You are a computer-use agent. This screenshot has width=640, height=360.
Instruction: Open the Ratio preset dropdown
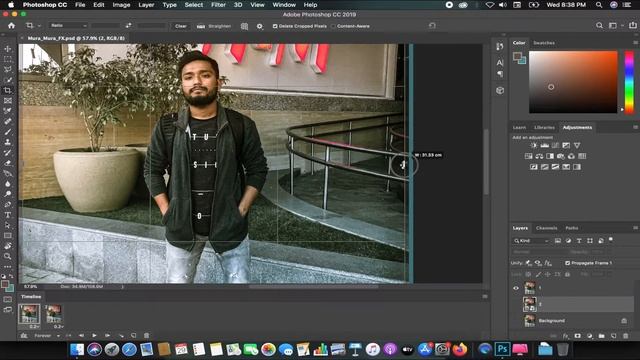click(x=68, y=26)
